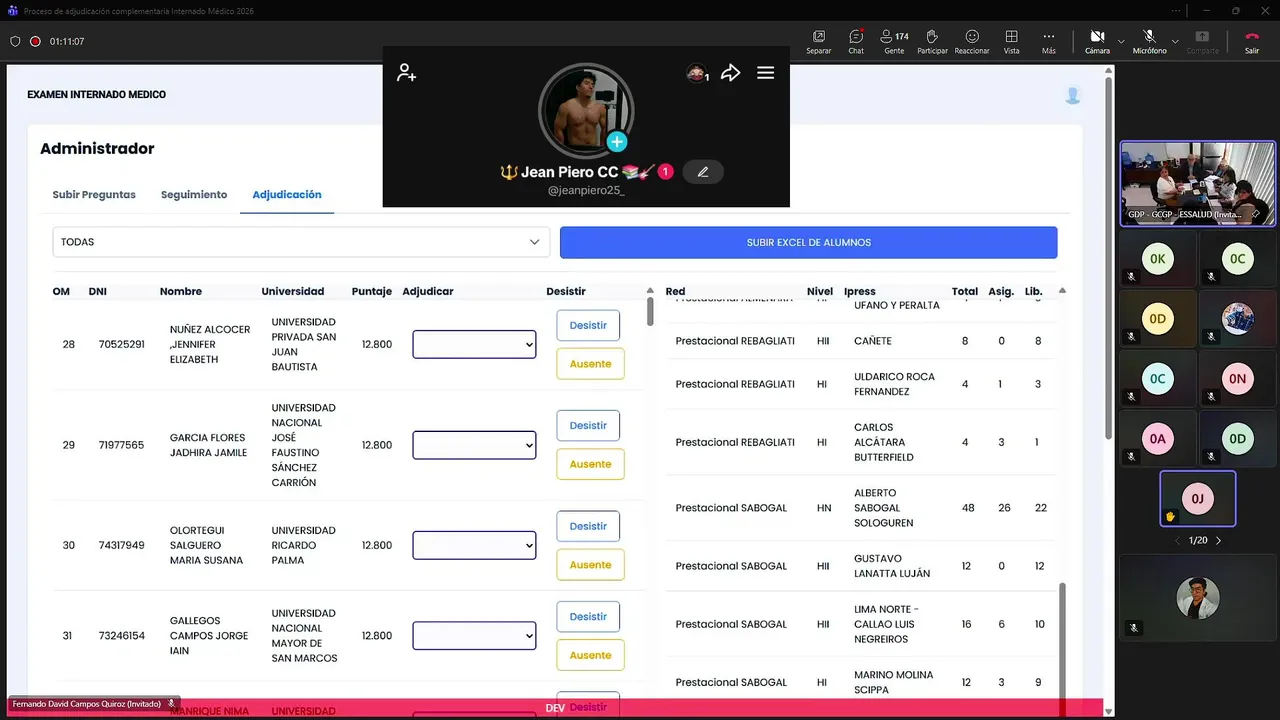The image size is (1280, 720).
Task: Click the user avatar icon in page header
Action: [x=1072, y=96]
